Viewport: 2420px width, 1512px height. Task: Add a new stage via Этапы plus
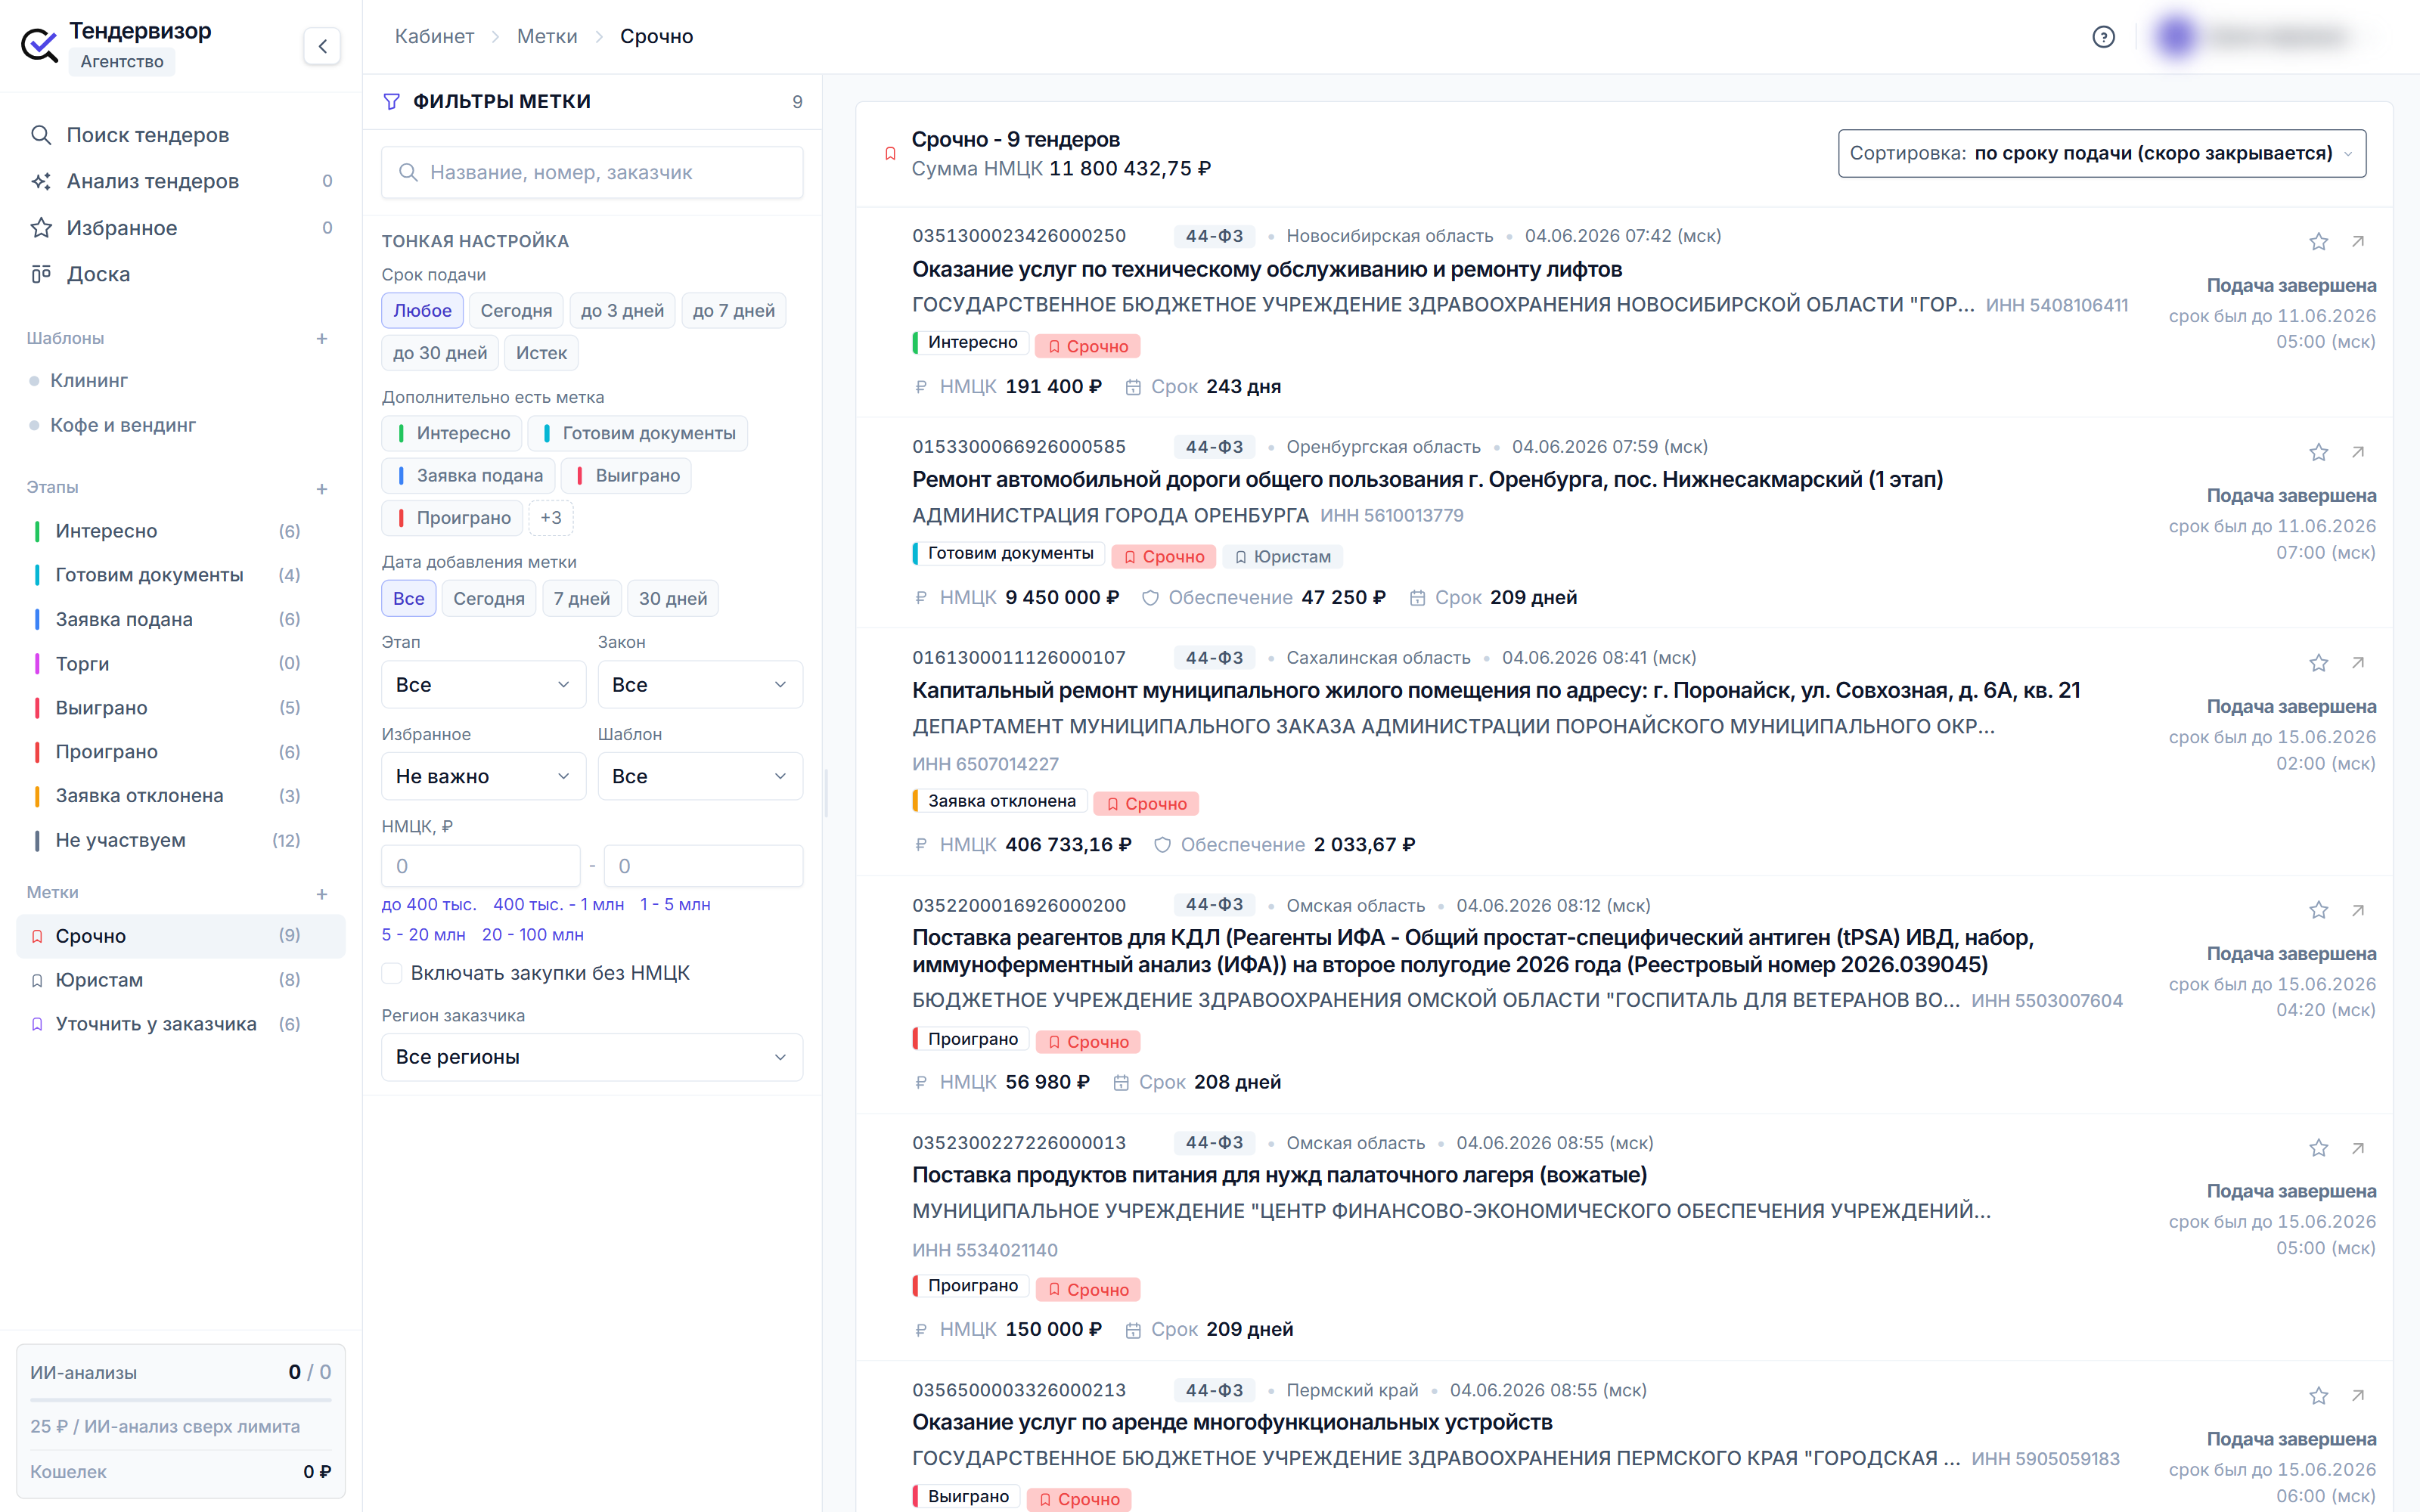(322, 489)
